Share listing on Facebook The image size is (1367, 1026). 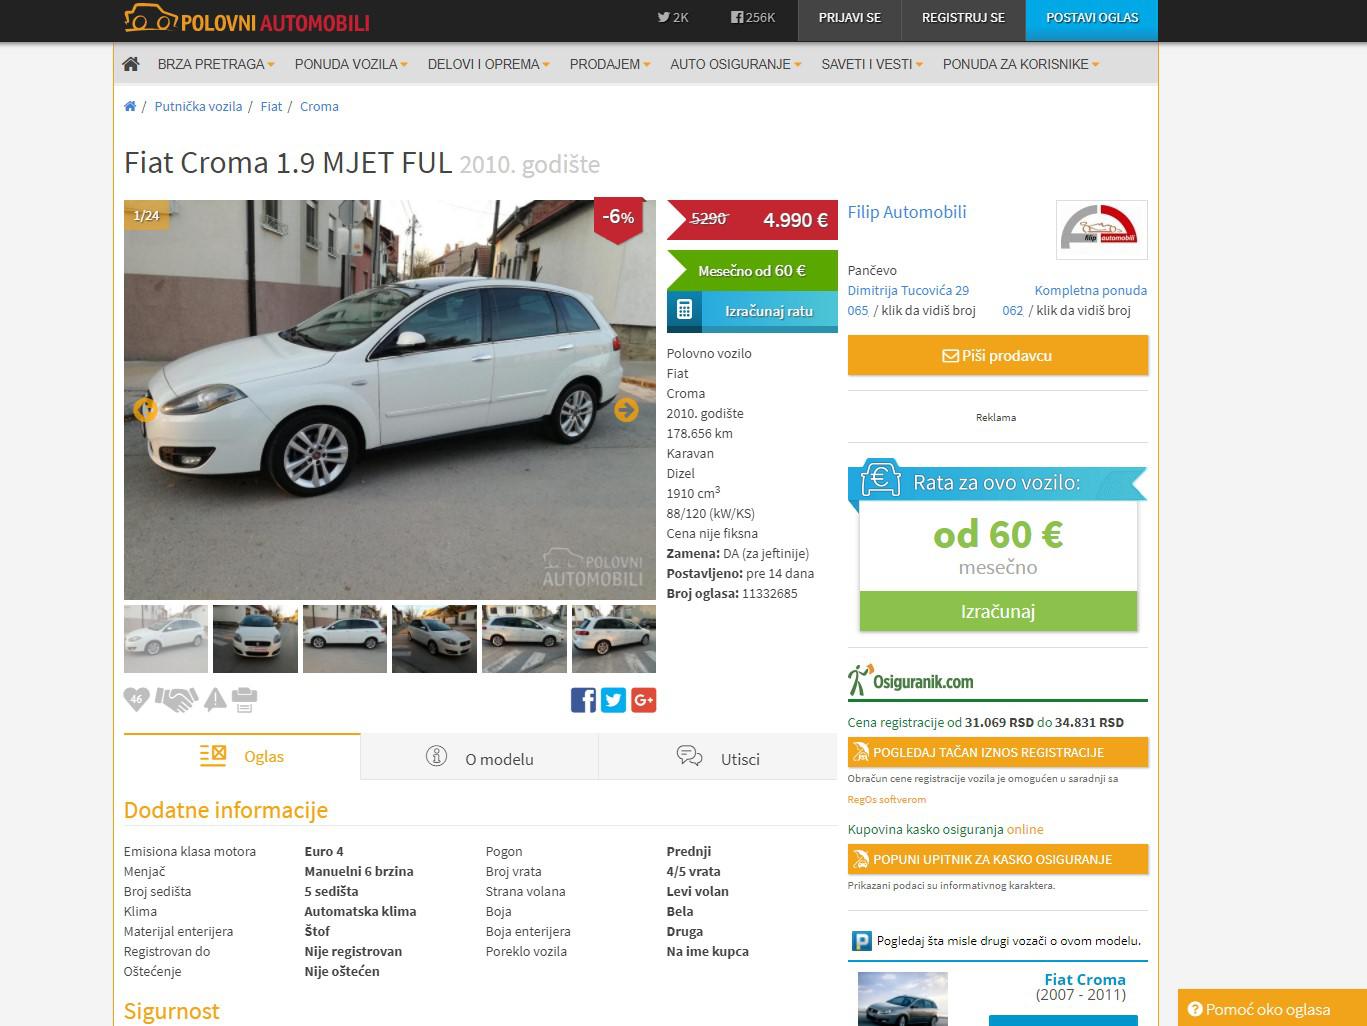coord(583,700)
